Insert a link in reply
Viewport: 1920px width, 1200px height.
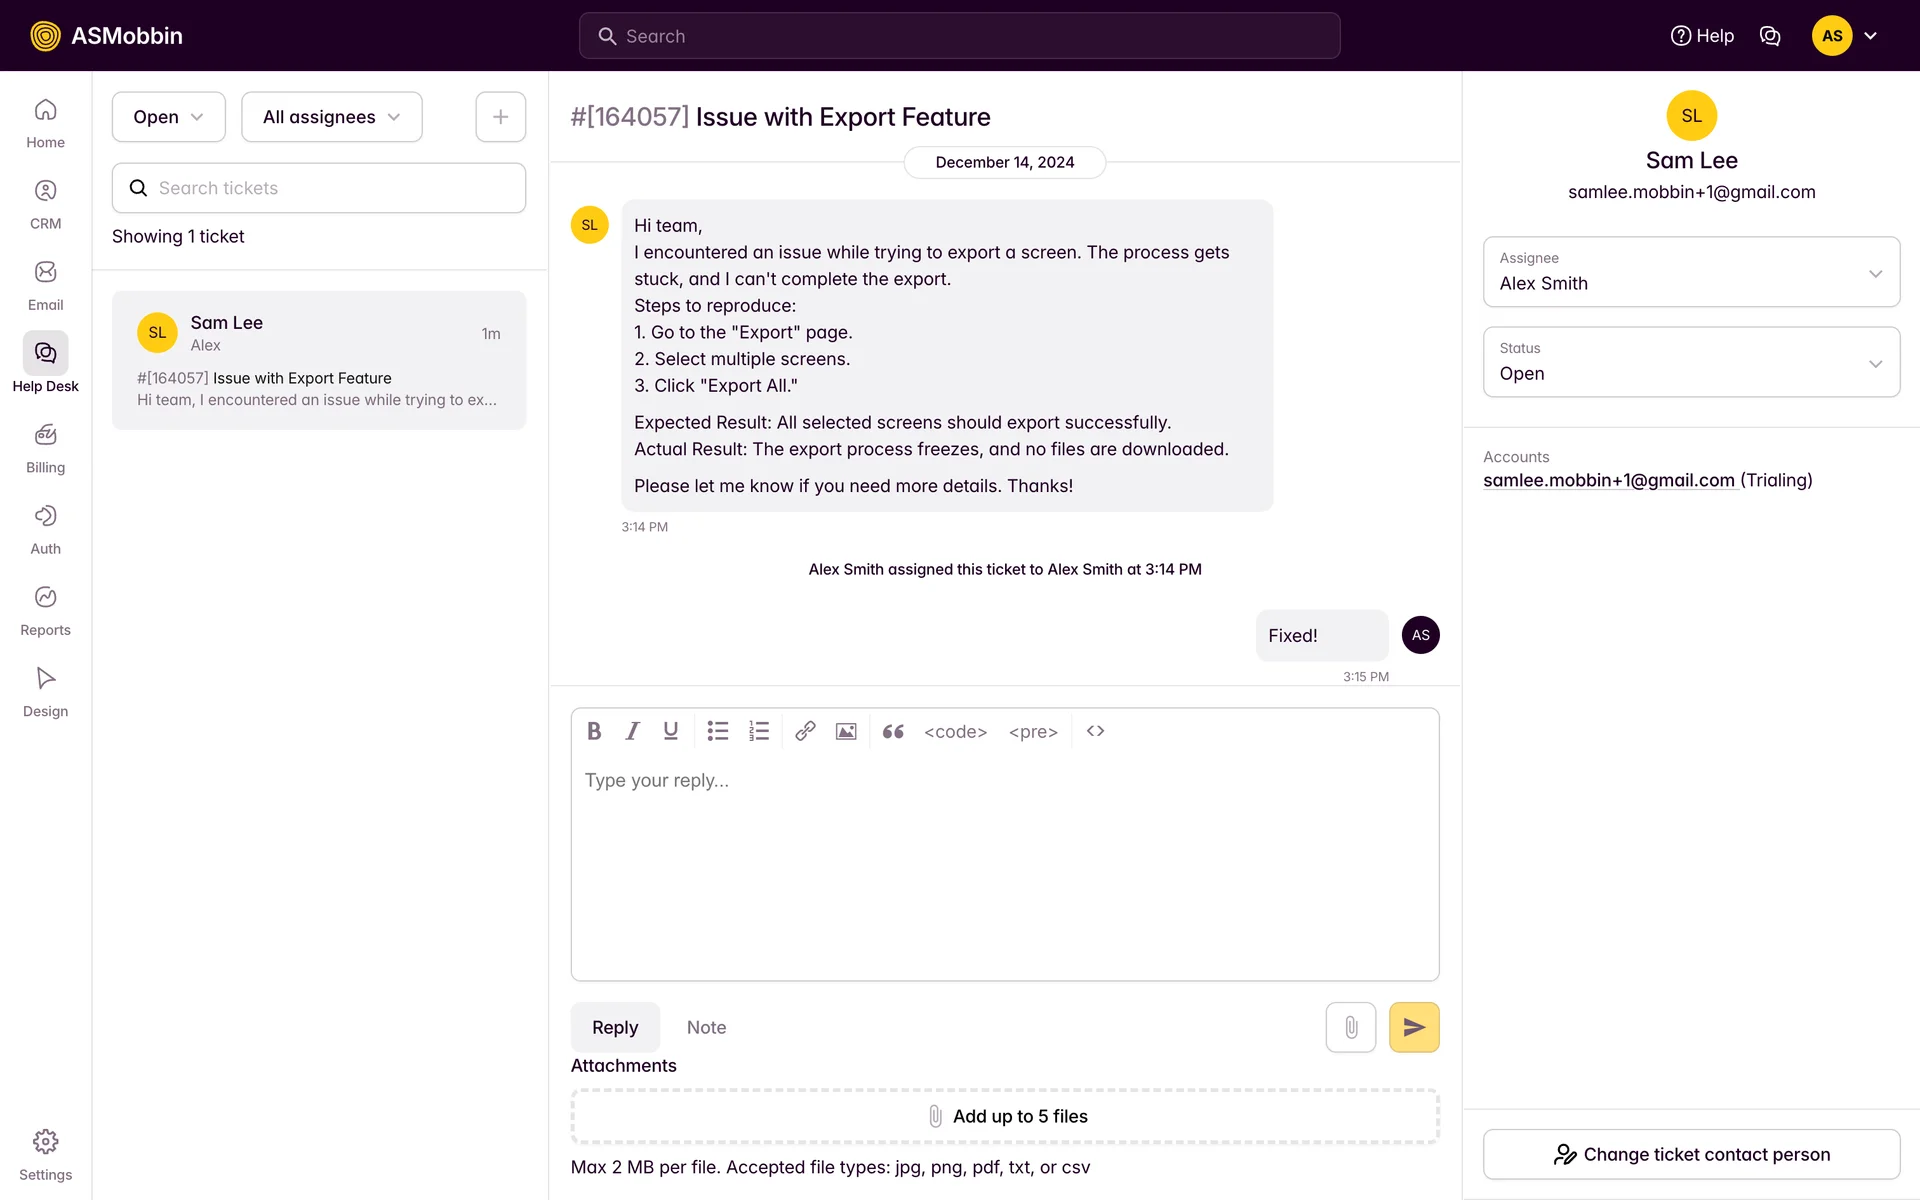[x=805, y=731]
